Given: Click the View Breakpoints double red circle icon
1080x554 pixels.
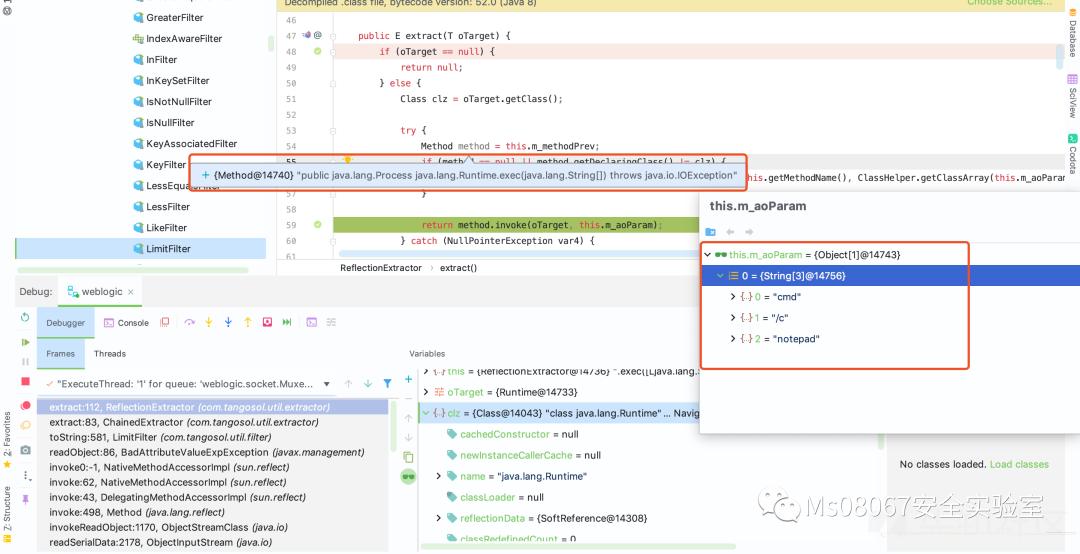Looking at the screenshot, I should pyautogui.click(x=25, y=404).
